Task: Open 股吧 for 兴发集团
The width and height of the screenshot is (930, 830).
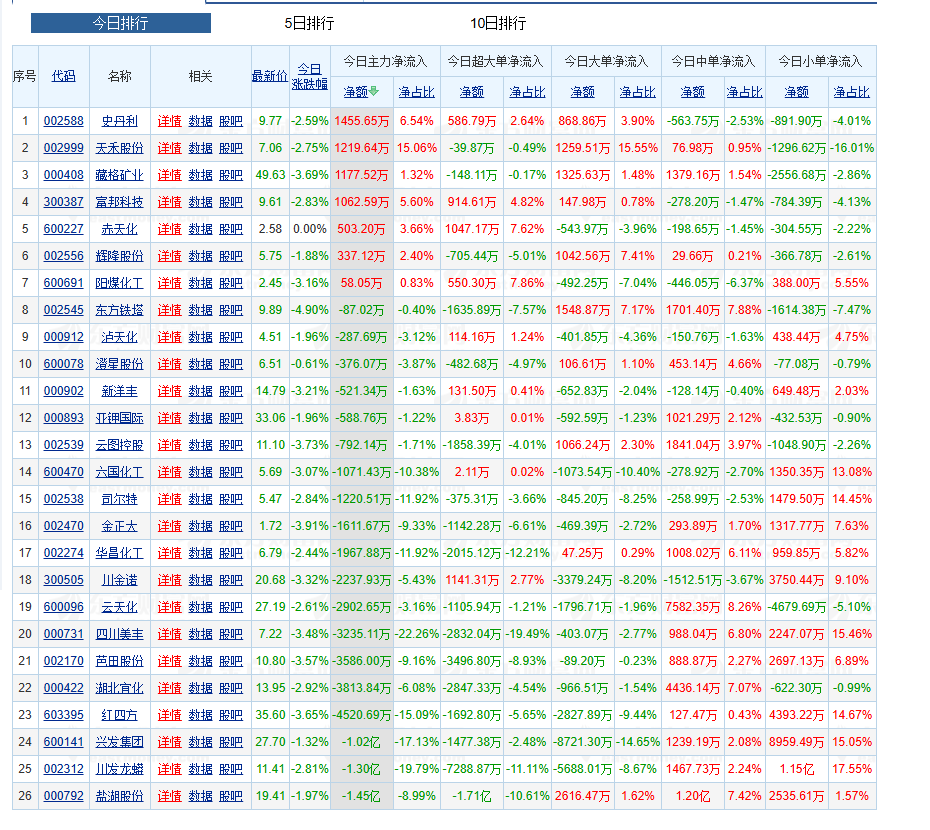Action: 231,742
